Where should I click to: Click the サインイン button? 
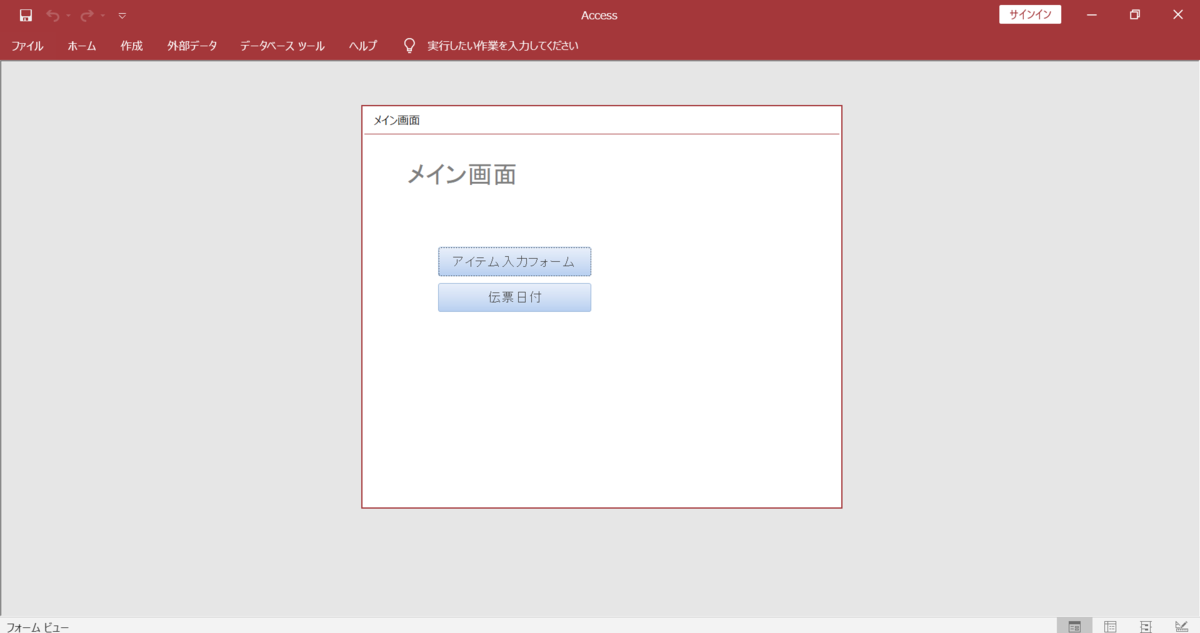pyautogui.click(x=1030, y=15)
